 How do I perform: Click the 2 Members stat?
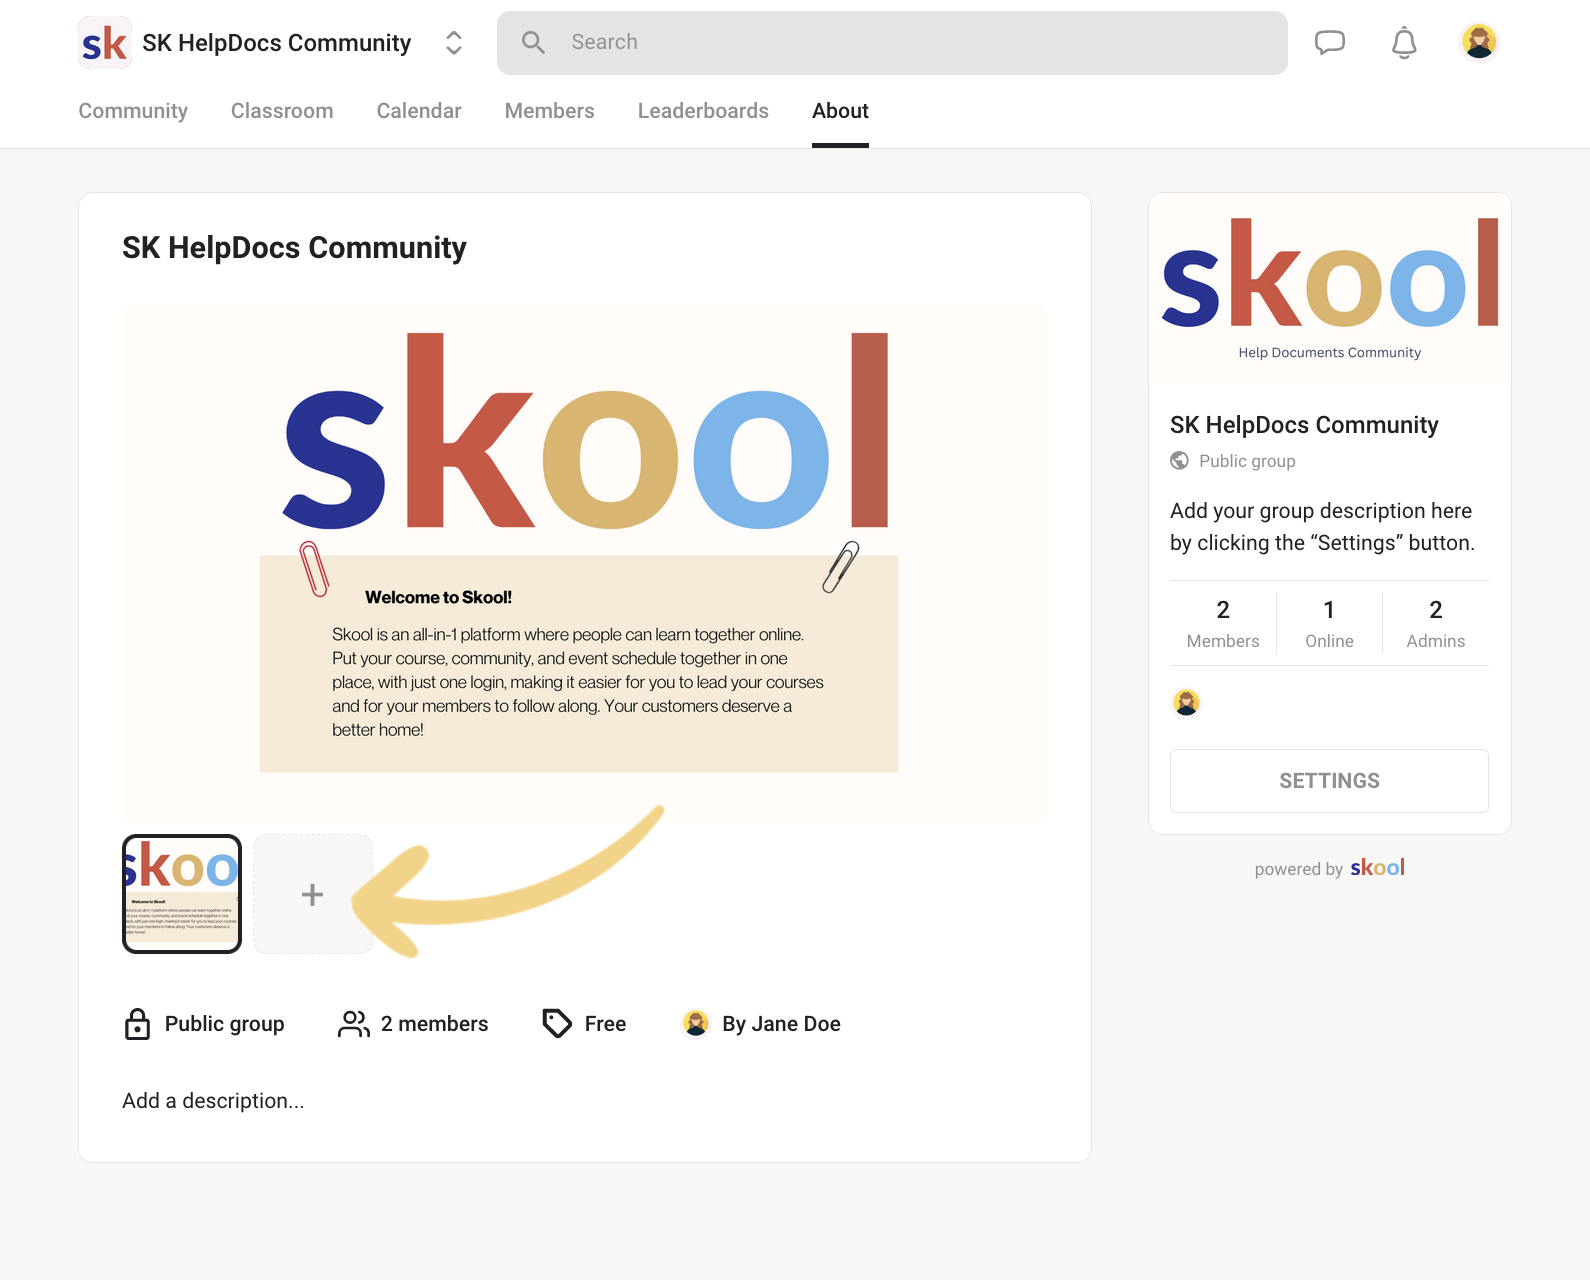pos(1223,624)
